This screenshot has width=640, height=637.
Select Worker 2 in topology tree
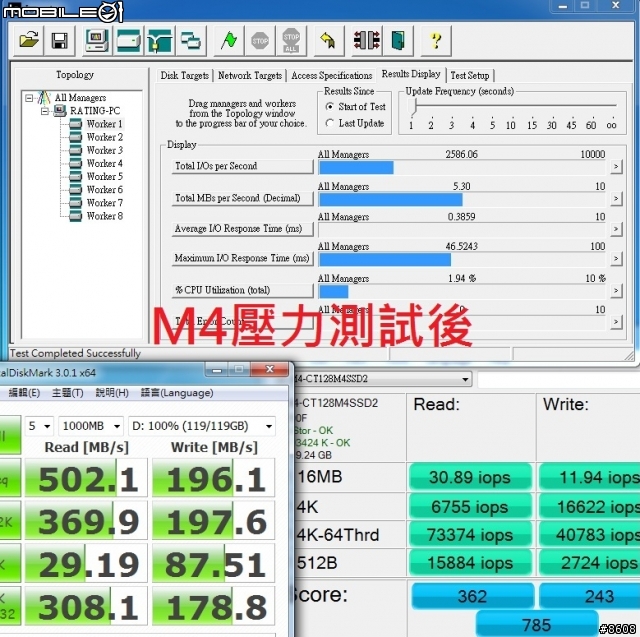[104, 137]
